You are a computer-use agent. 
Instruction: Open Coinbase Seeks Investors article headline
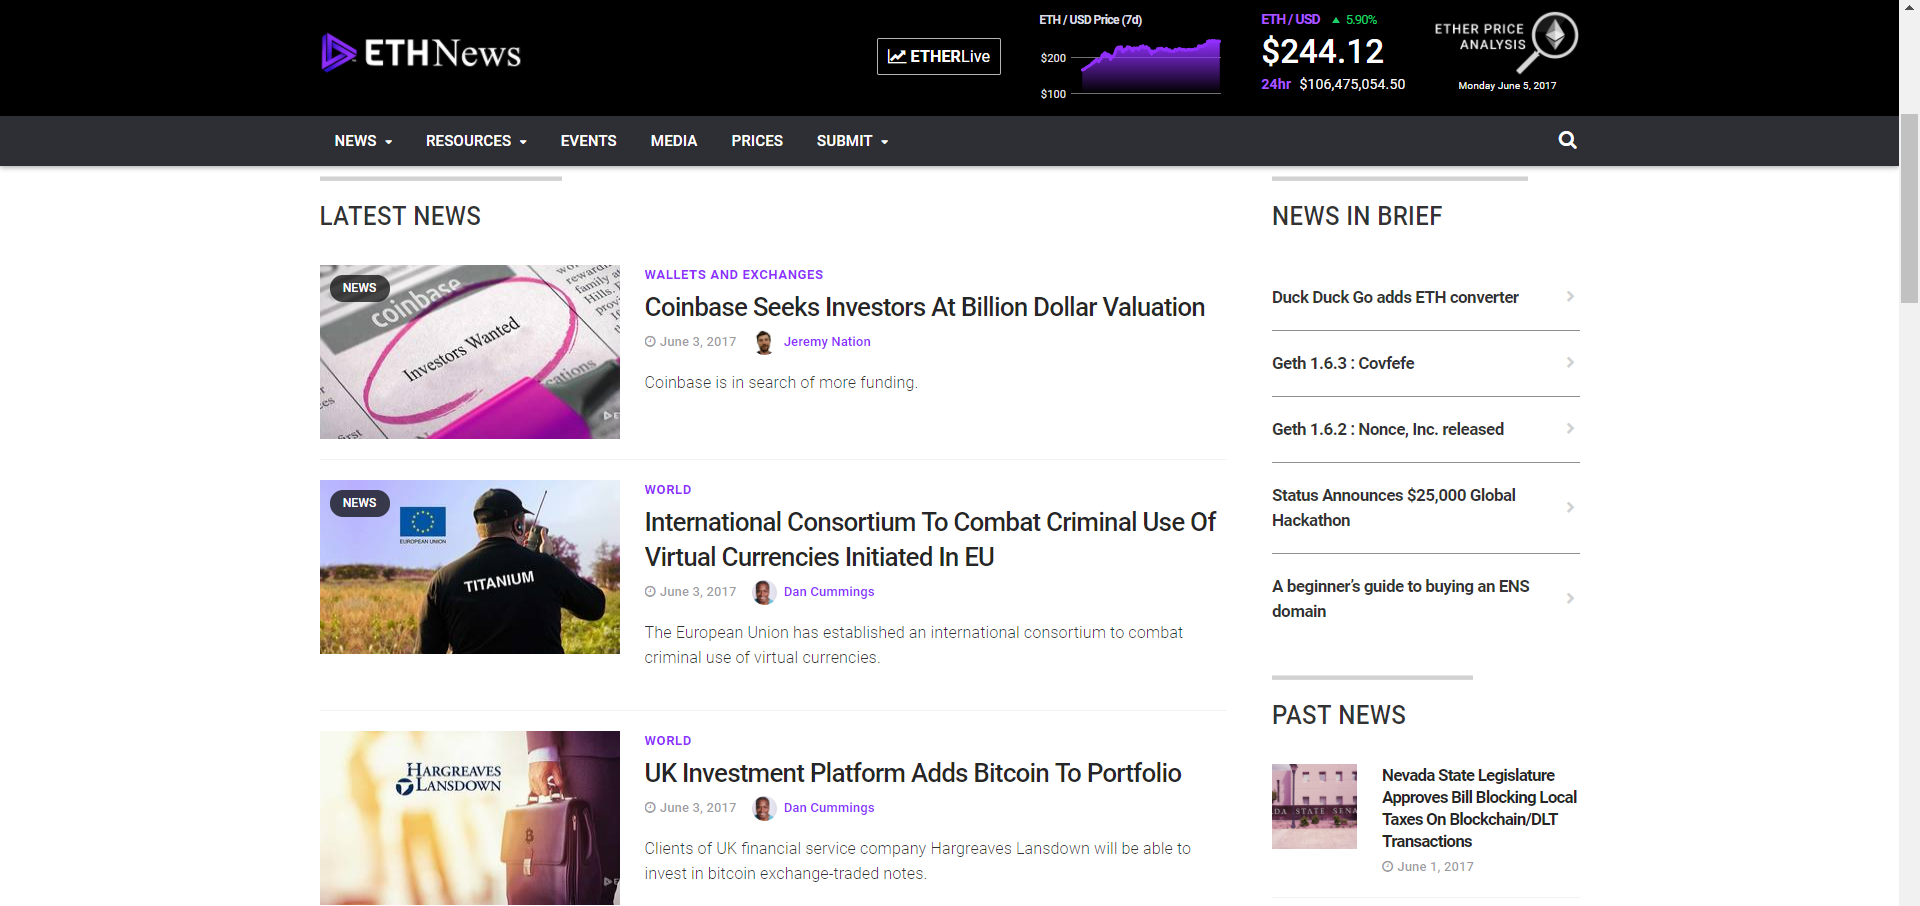(x=925, y=307)
